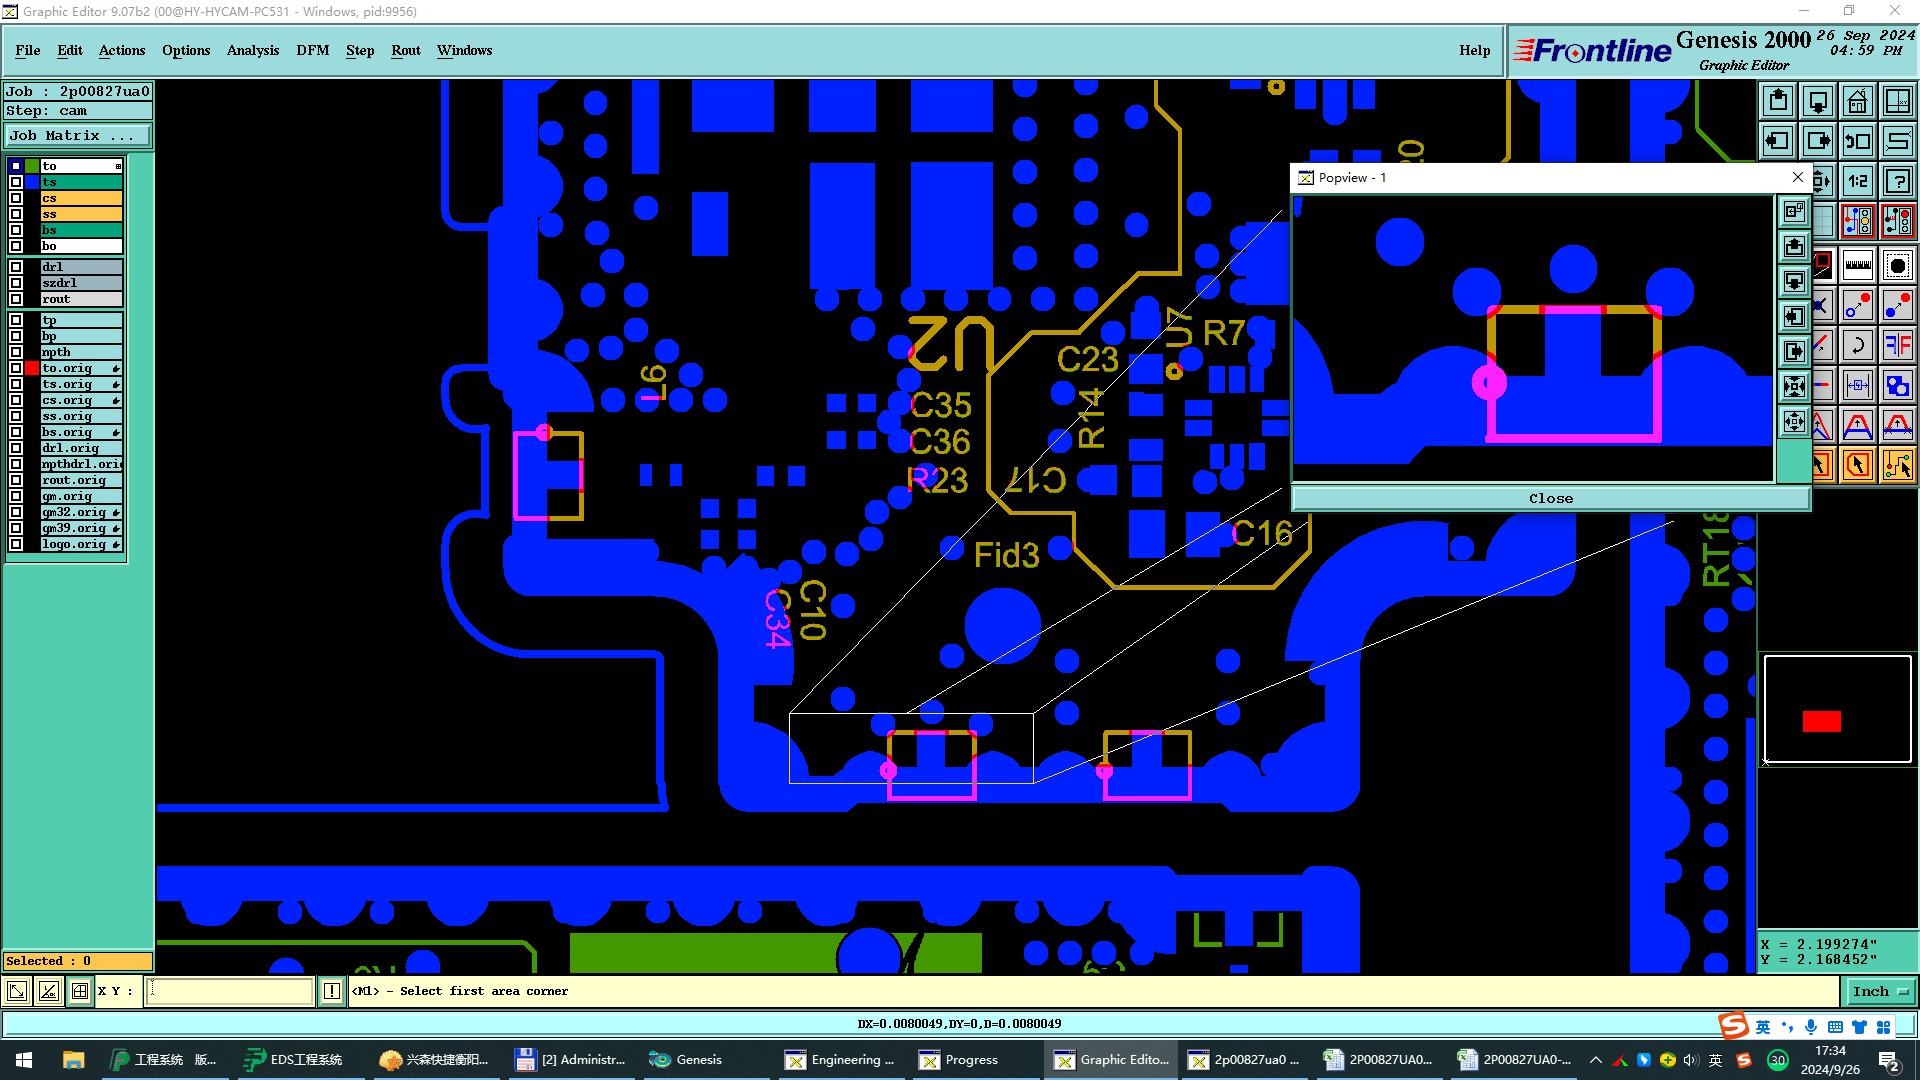Open the Inch units dropdown
The height and width of the screenshot is (1080, 1920).
coord(1880,991)
